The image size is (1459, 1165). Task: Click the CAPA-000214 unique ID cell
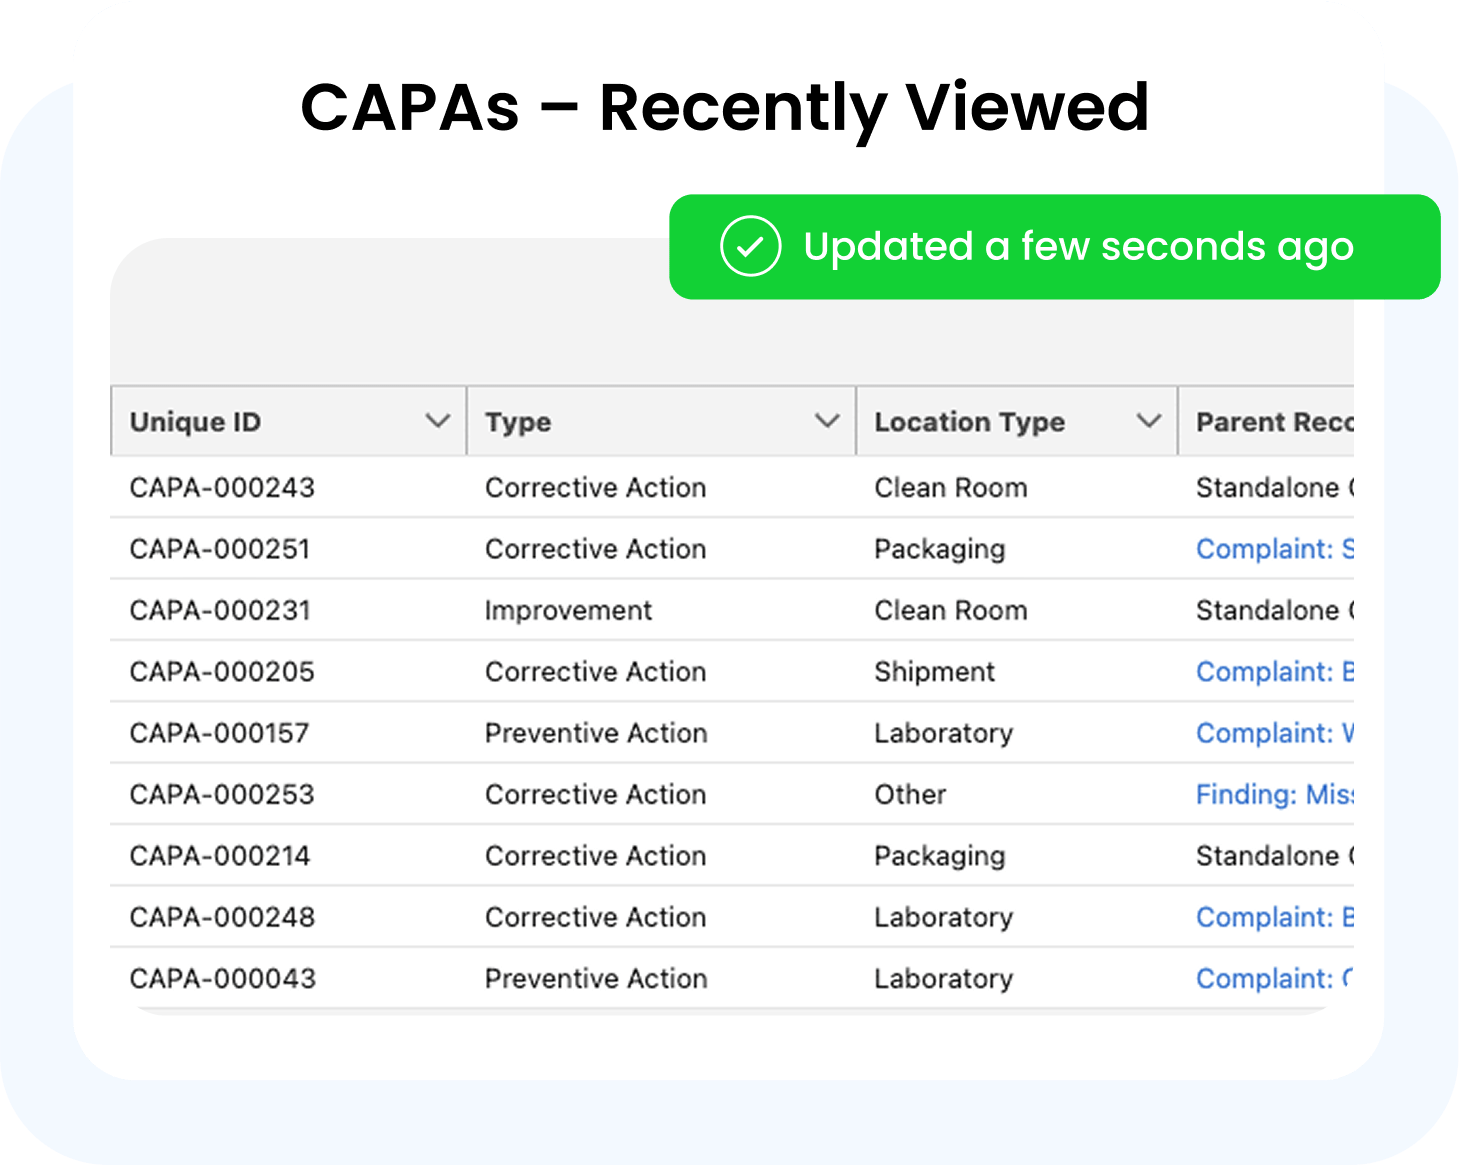click(x=220, y=856)
